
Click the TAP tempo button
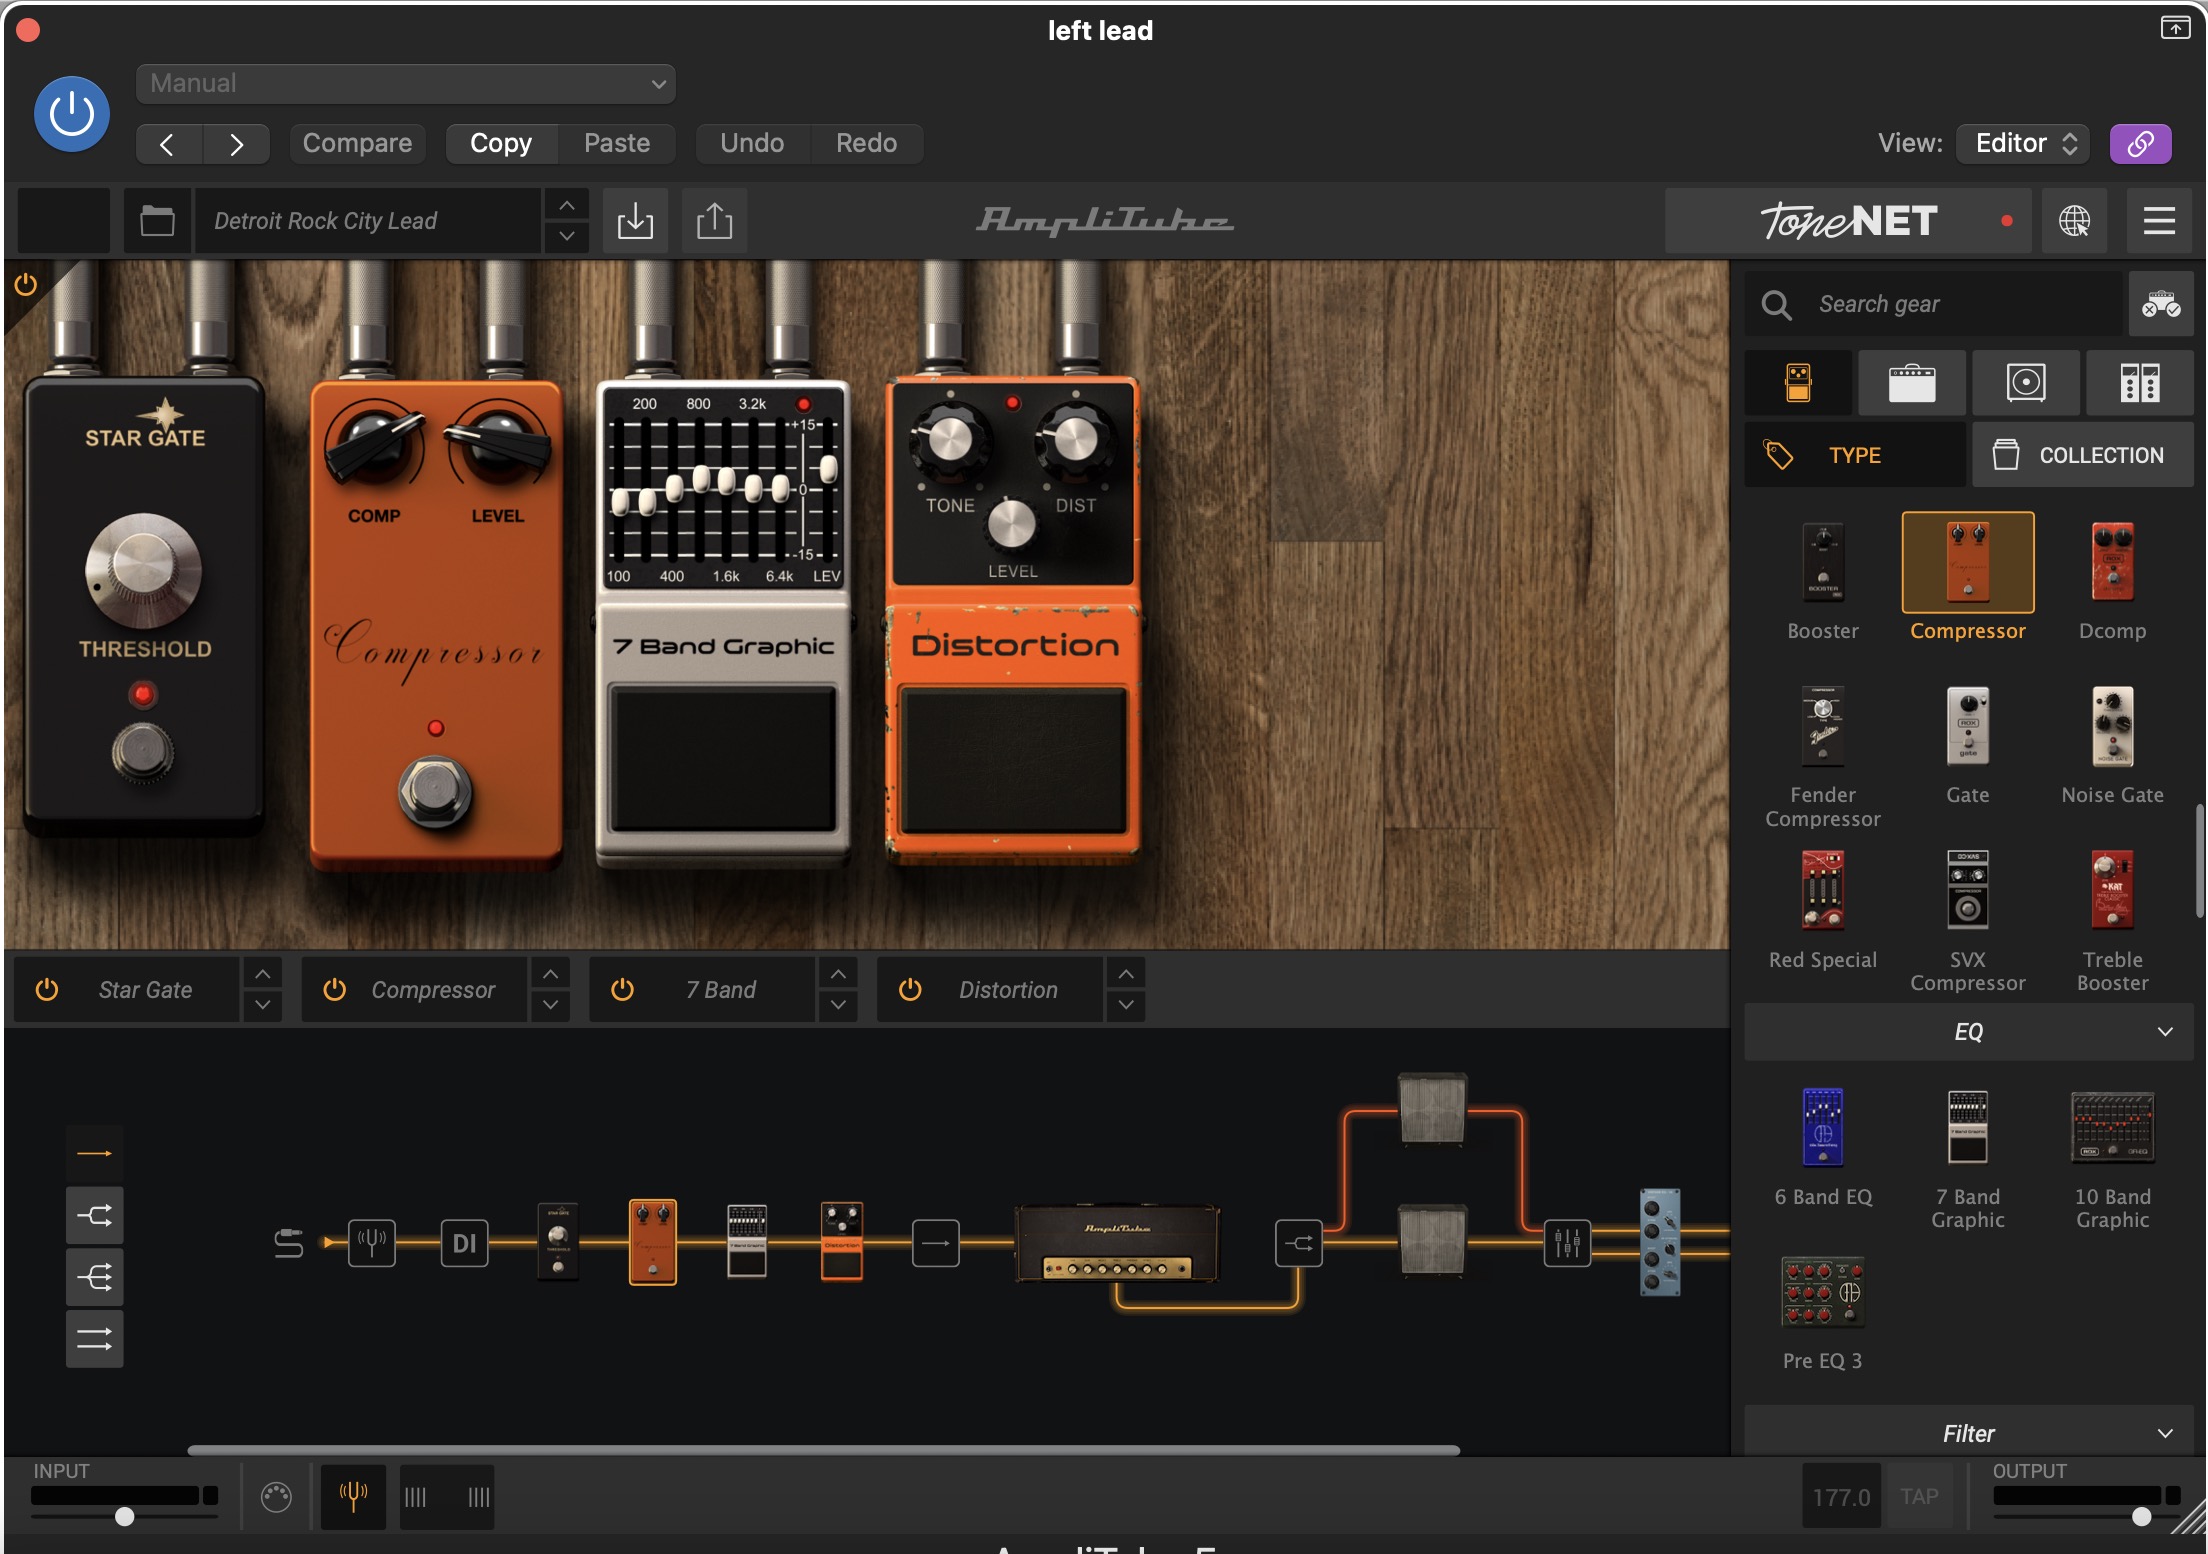click(1919, 1497)
